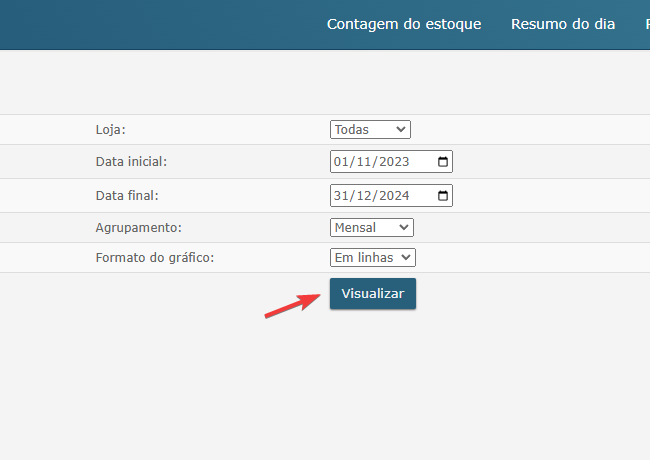Open calendar picker for Data final
650x460 pixels.
[x=443, y=196]
